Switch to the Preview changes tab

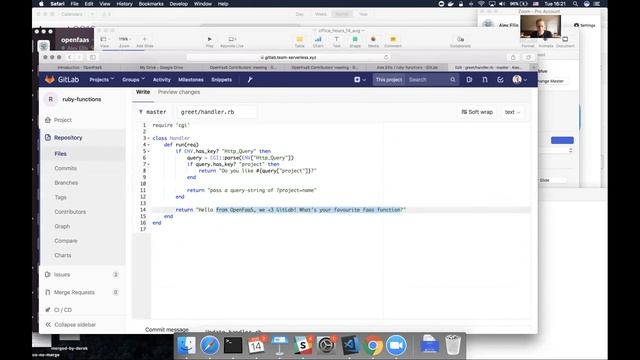(x=179, y=92)
